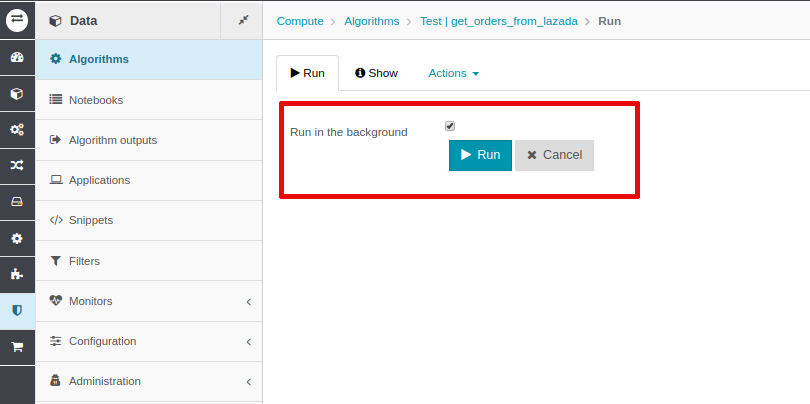The height and width of the screenshot is (404, 810).
Task: Open the hard drive icon in left rail
Action: [x=17, y=202]
